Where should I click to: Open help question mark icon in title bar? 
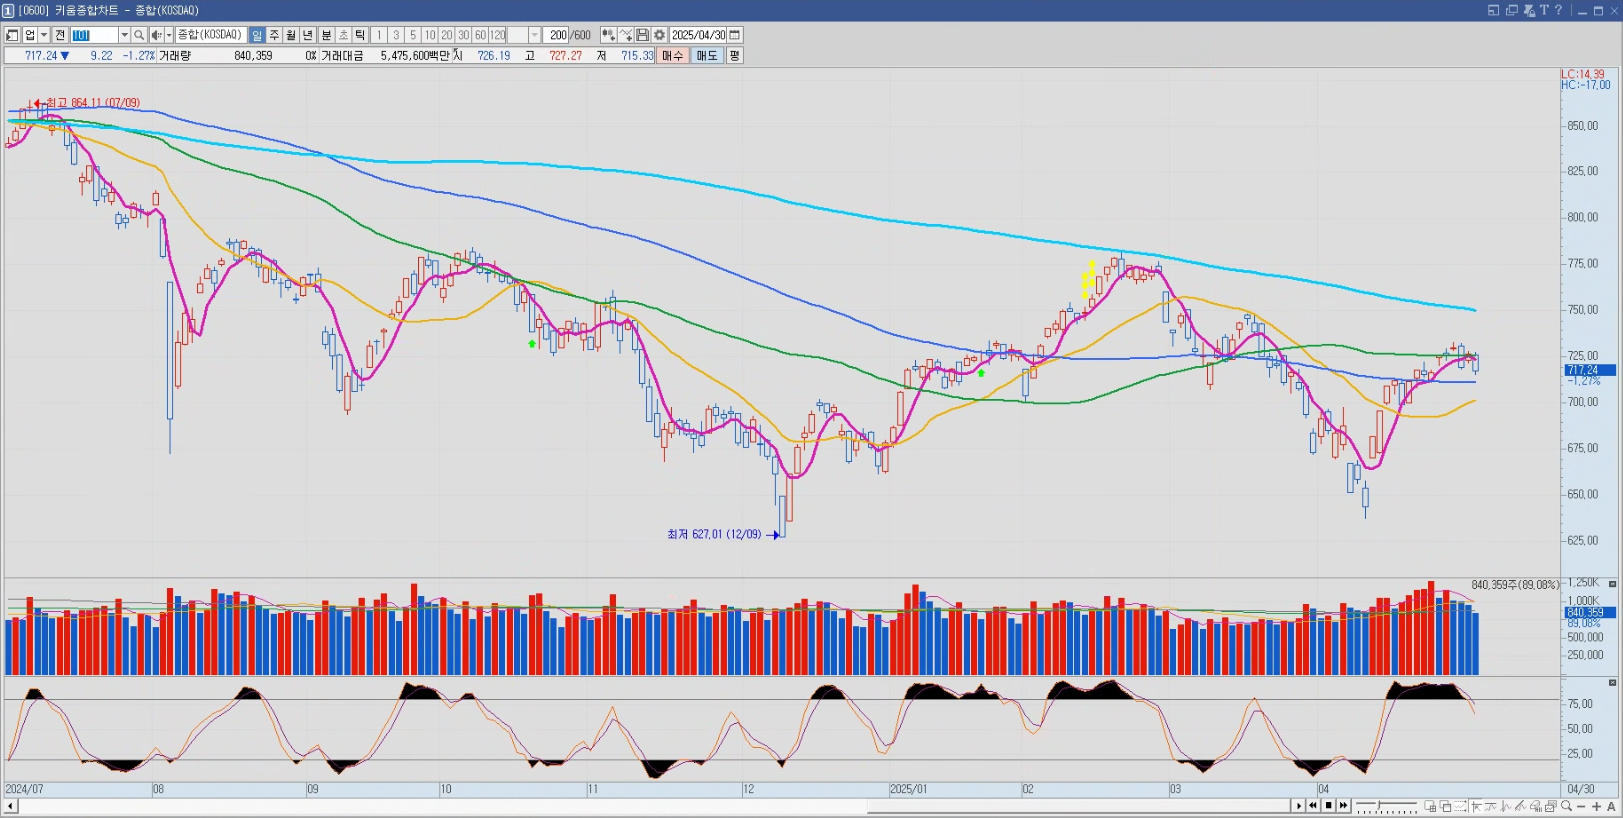point(1558,10)
